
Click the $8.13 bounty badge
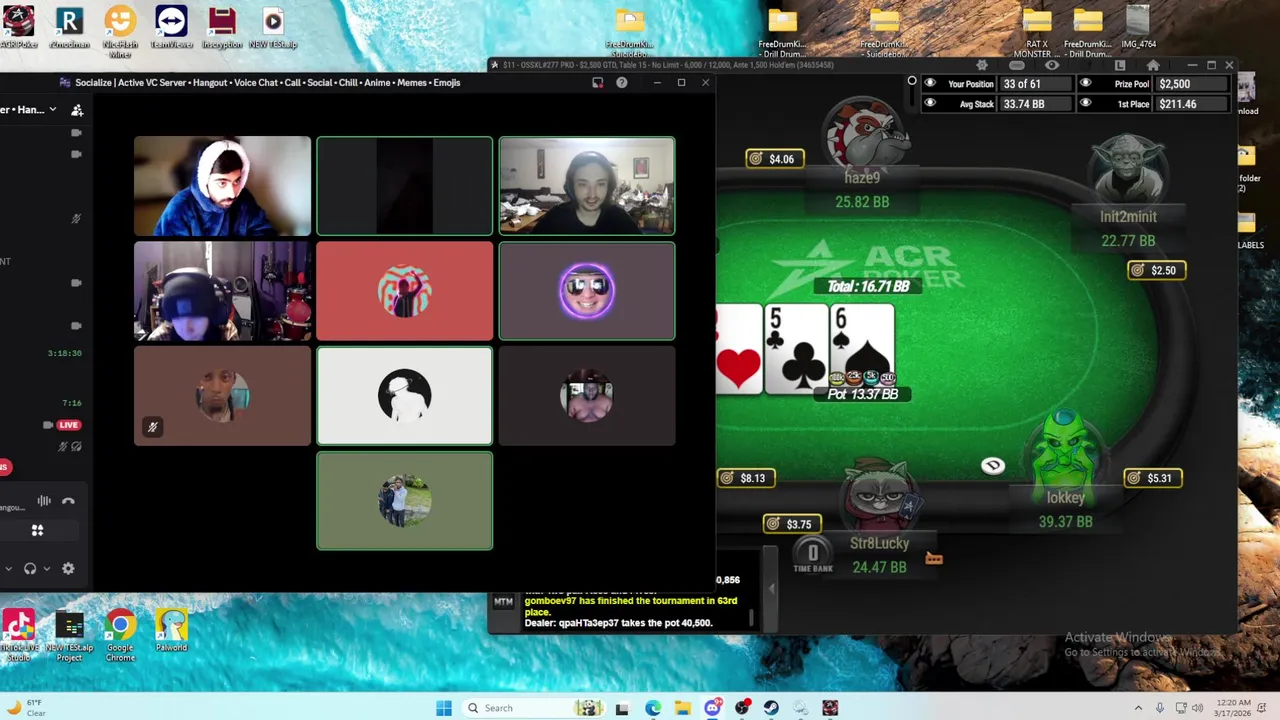pos(746,478)
